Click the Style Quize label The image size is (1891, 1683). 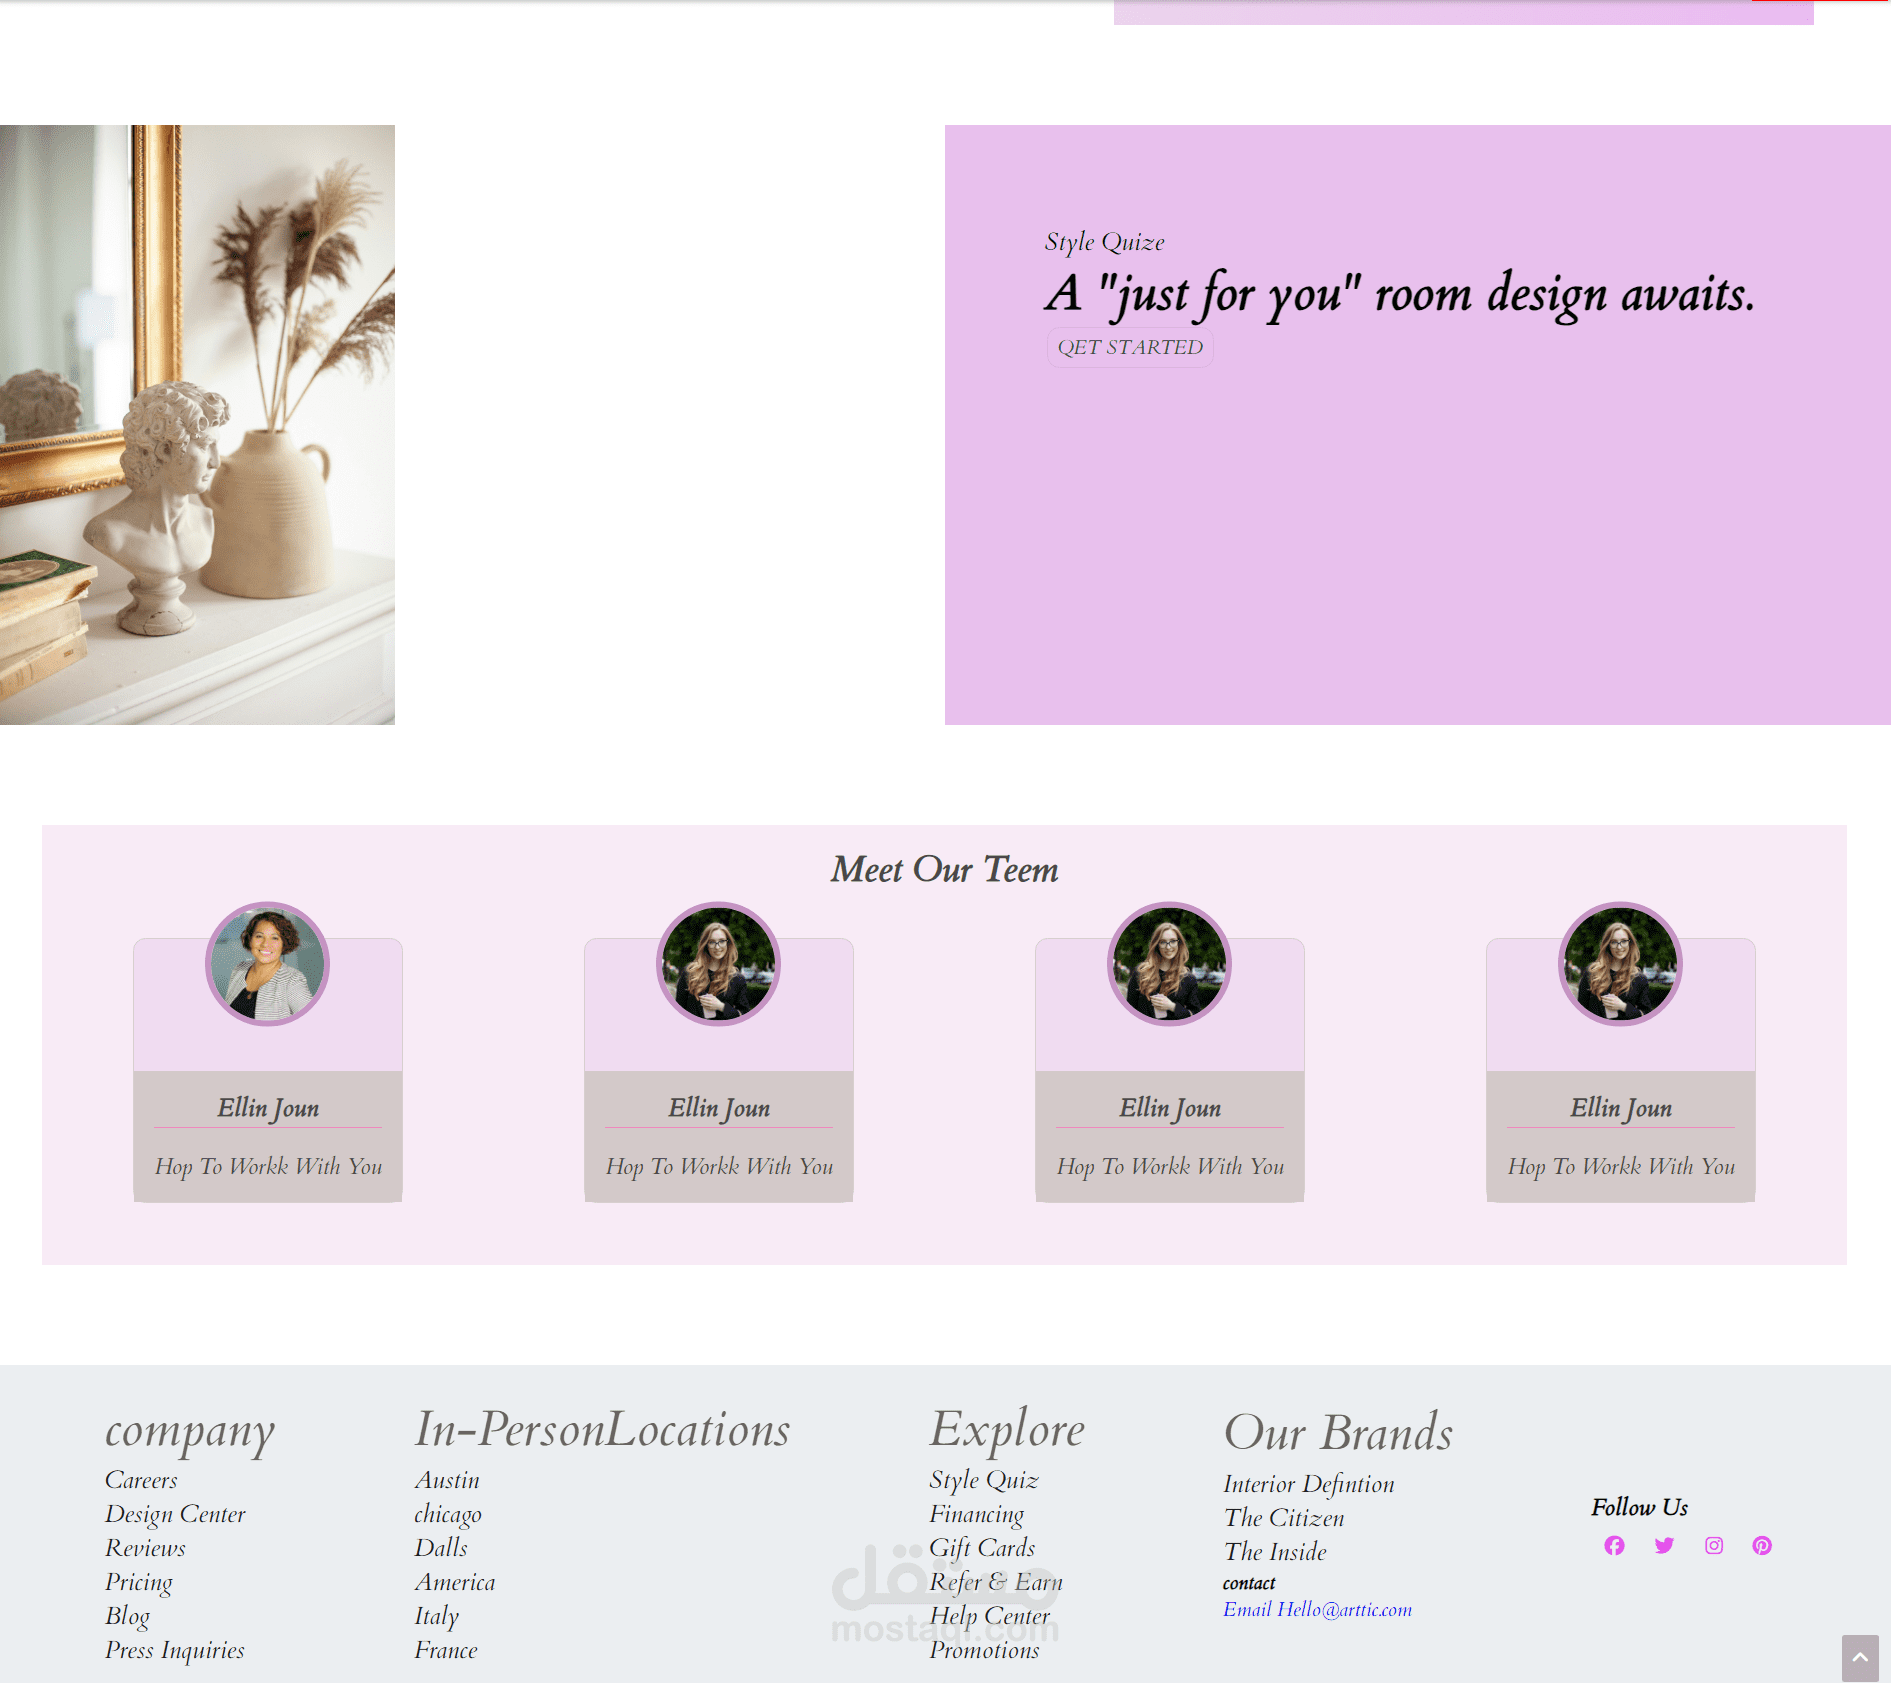click(1105, 242)
